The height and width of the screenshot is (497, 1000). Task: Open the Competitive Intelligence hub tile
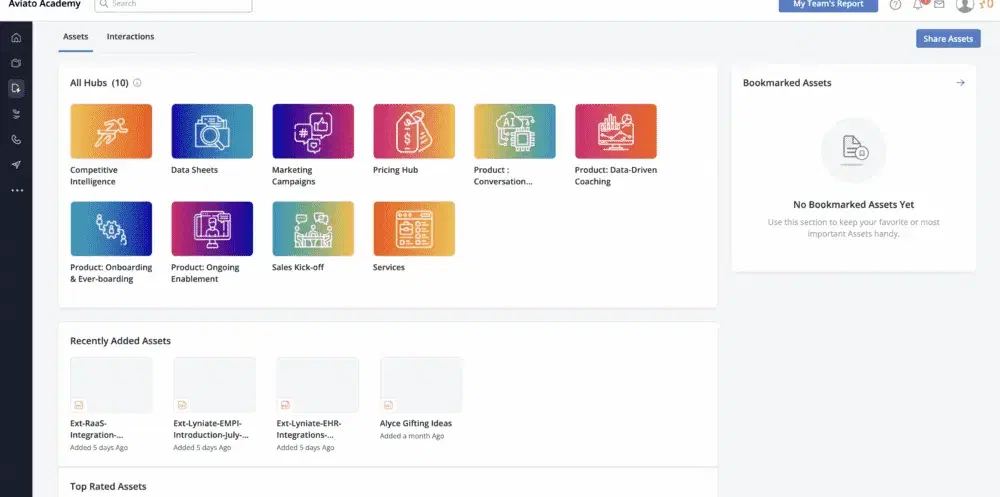click(111, 131)
